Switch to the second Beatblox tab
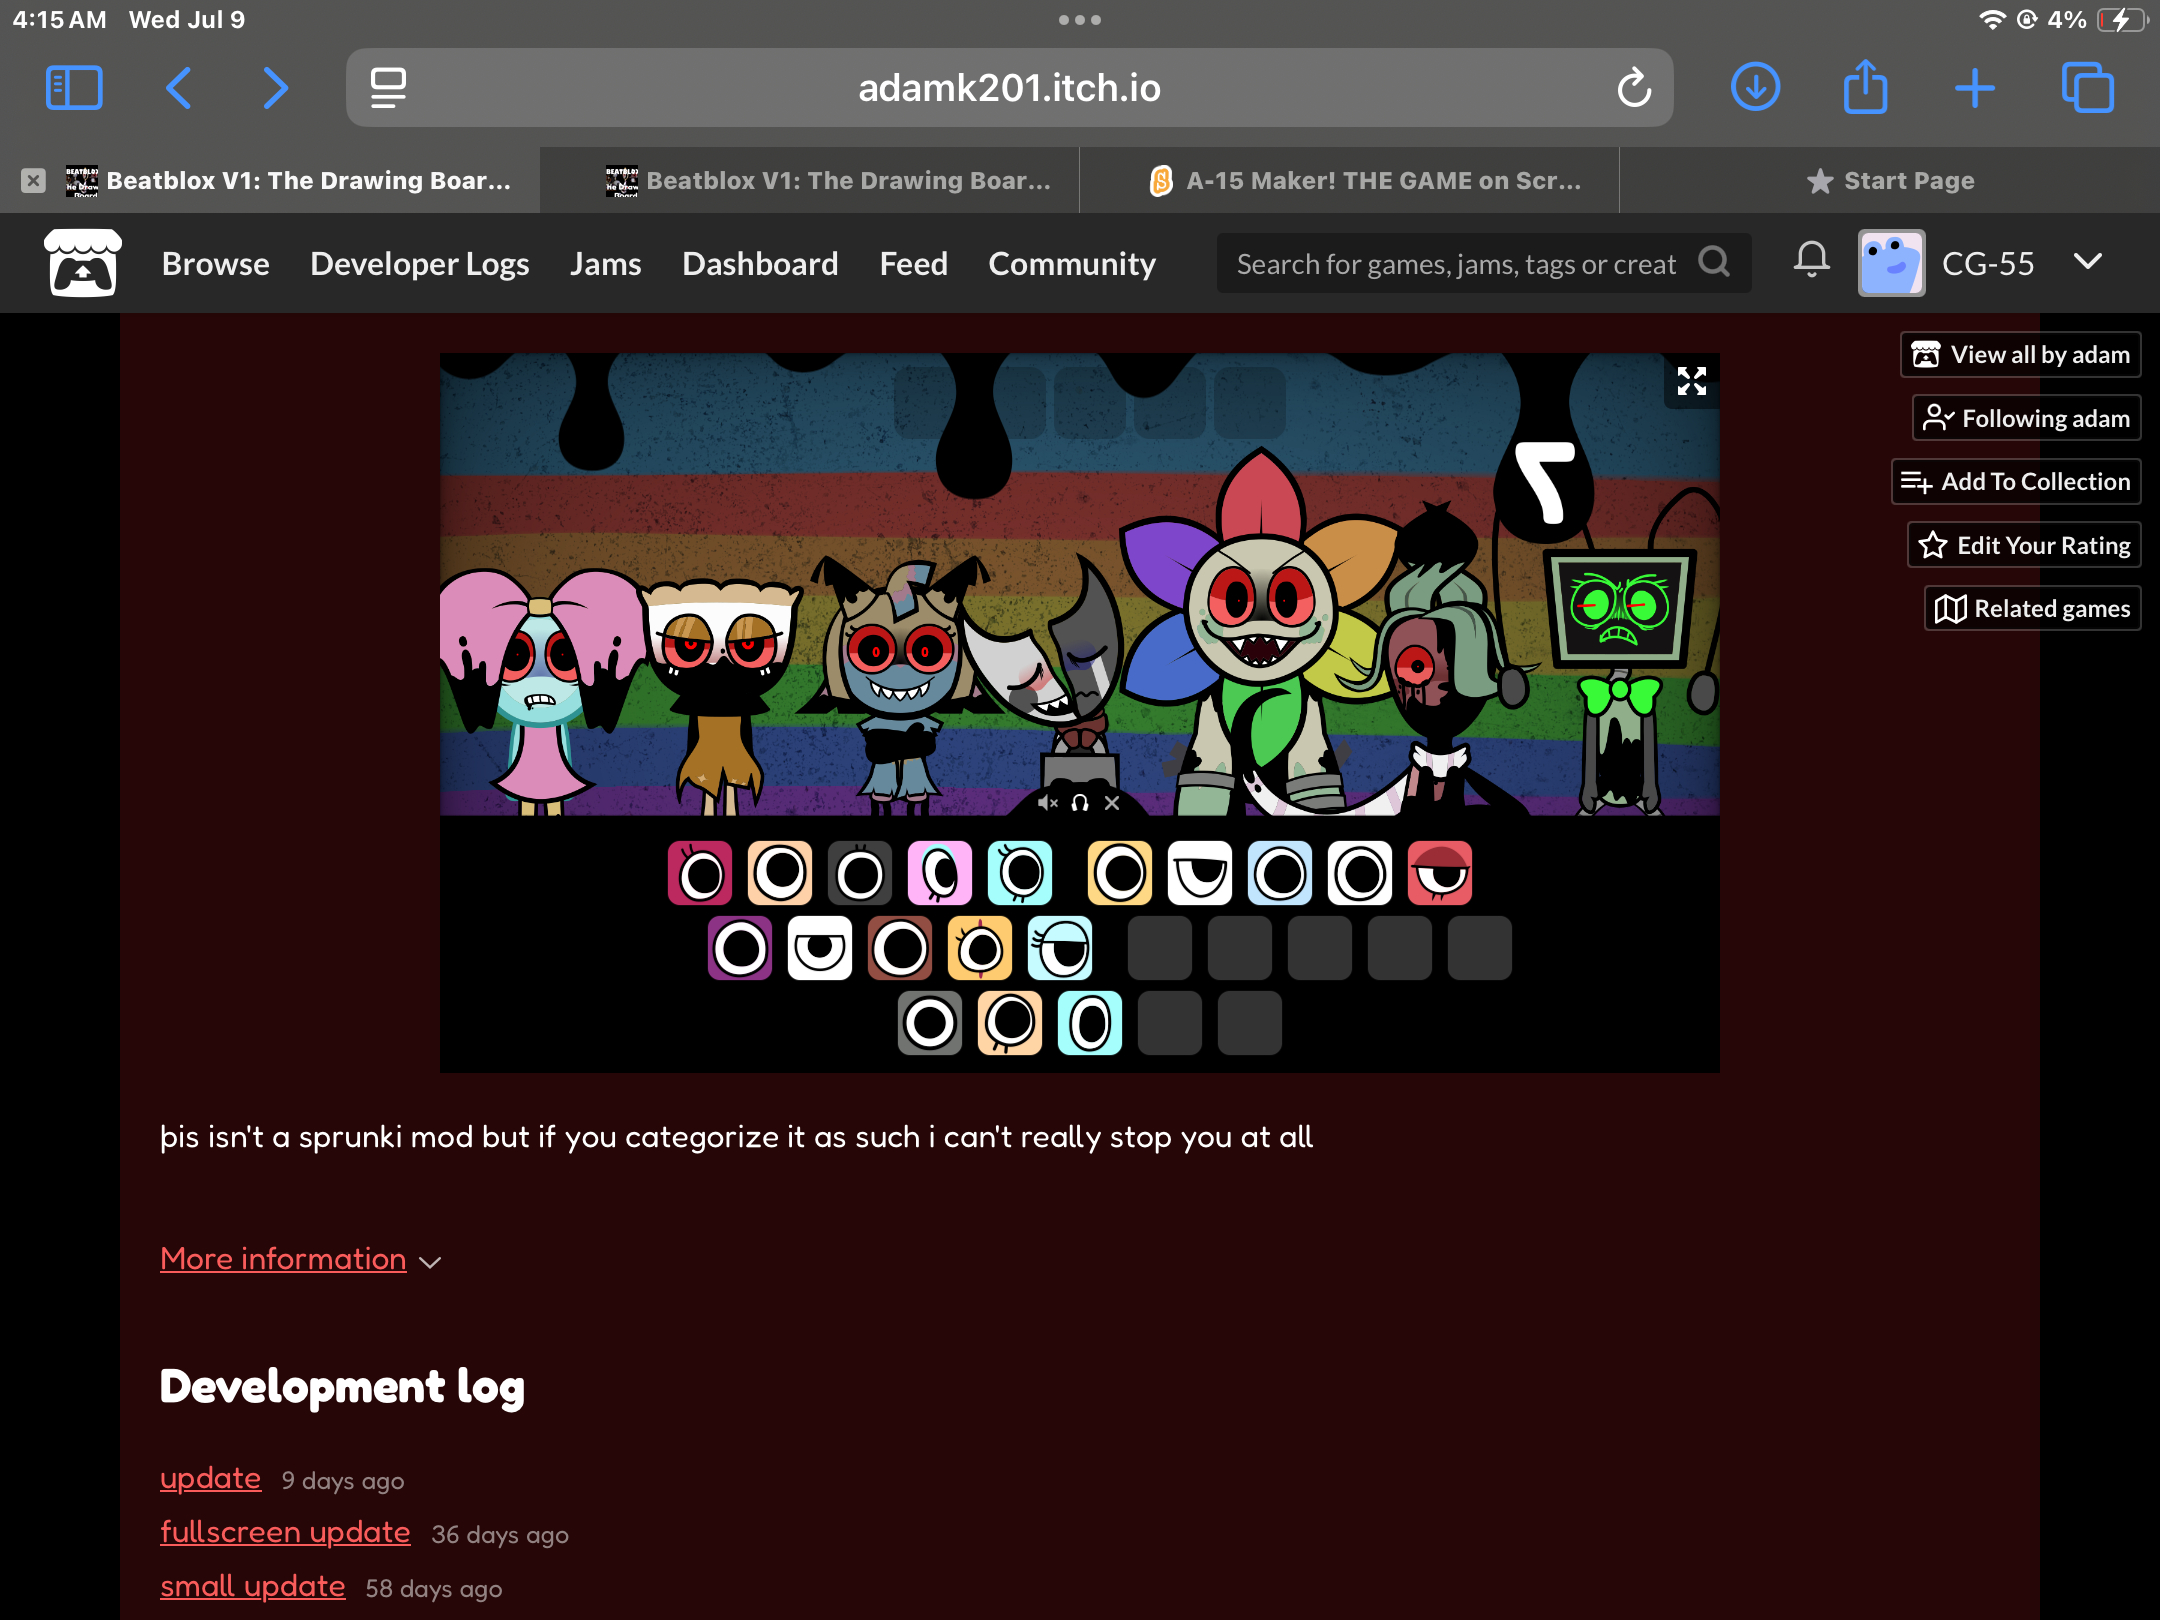 click(x=810, y=181)
